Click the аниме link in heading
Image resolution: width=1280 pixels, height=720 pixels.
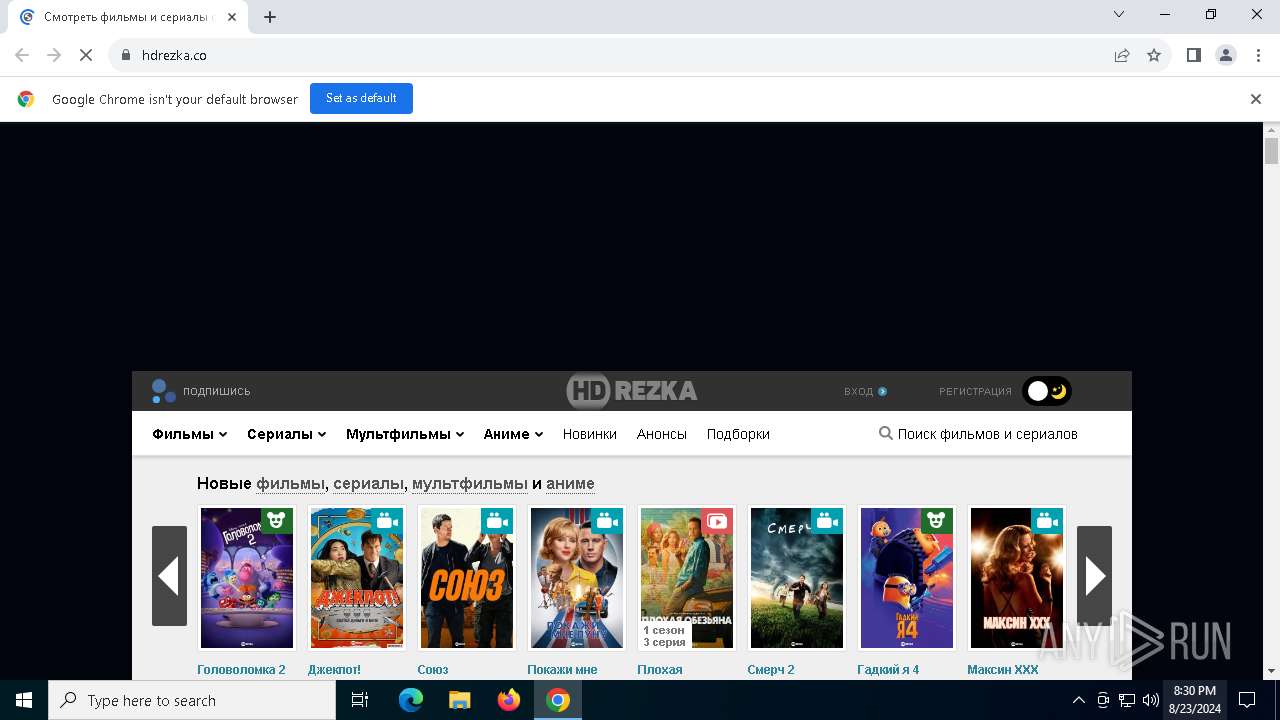pyautogui.click(x=570, y=484)
